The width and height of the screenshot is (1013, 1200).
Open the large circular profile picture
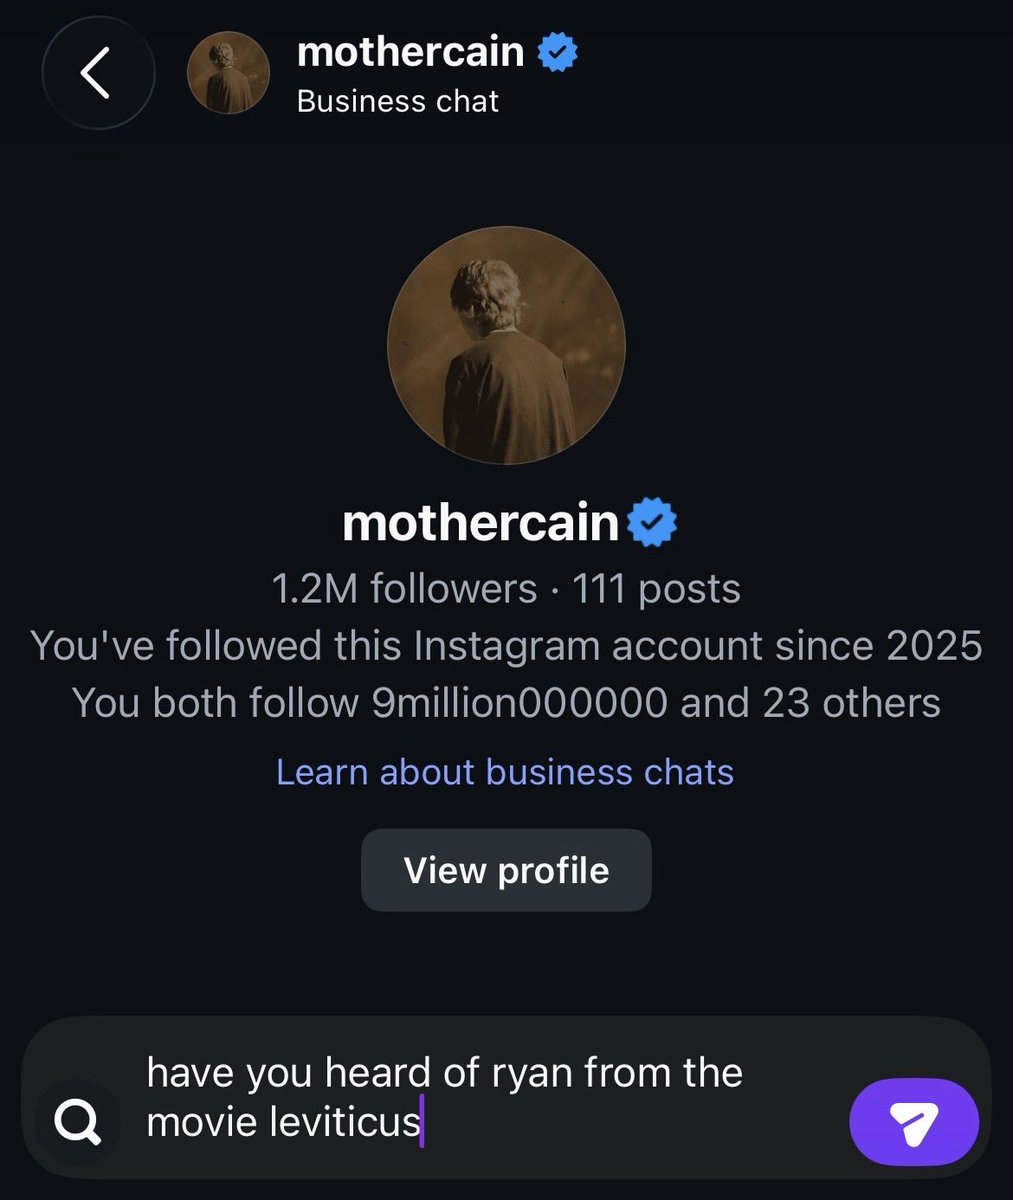click(x=506, y=345)
